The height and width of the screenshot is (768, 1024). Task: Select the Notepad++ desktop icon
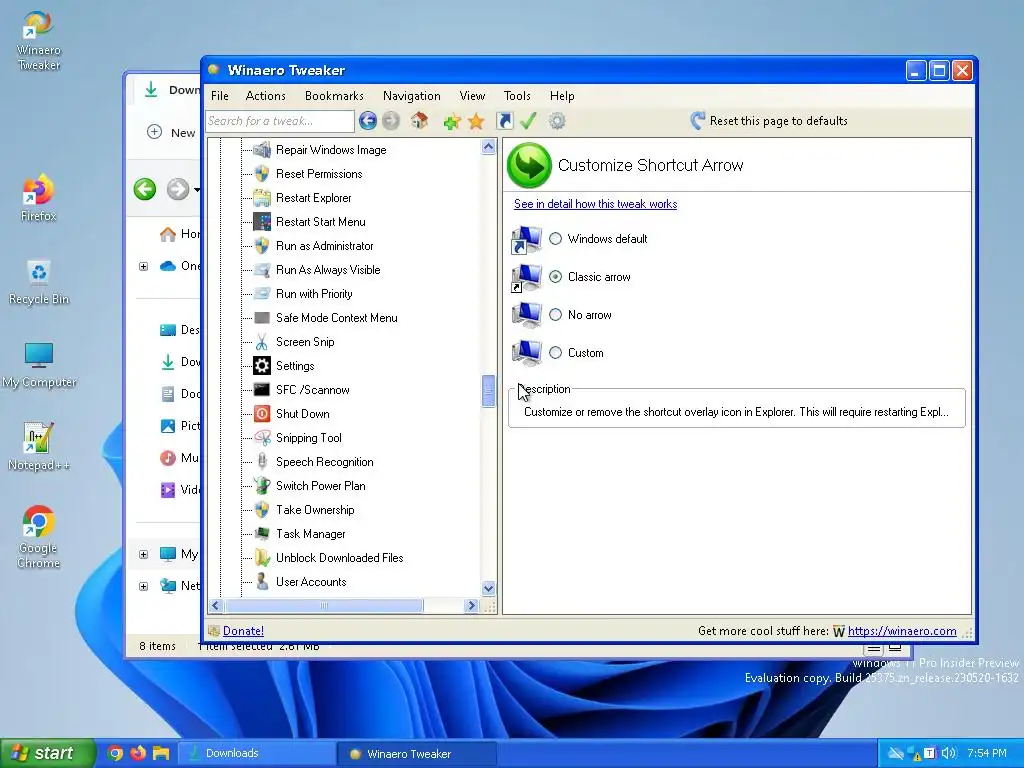point(39,447)
